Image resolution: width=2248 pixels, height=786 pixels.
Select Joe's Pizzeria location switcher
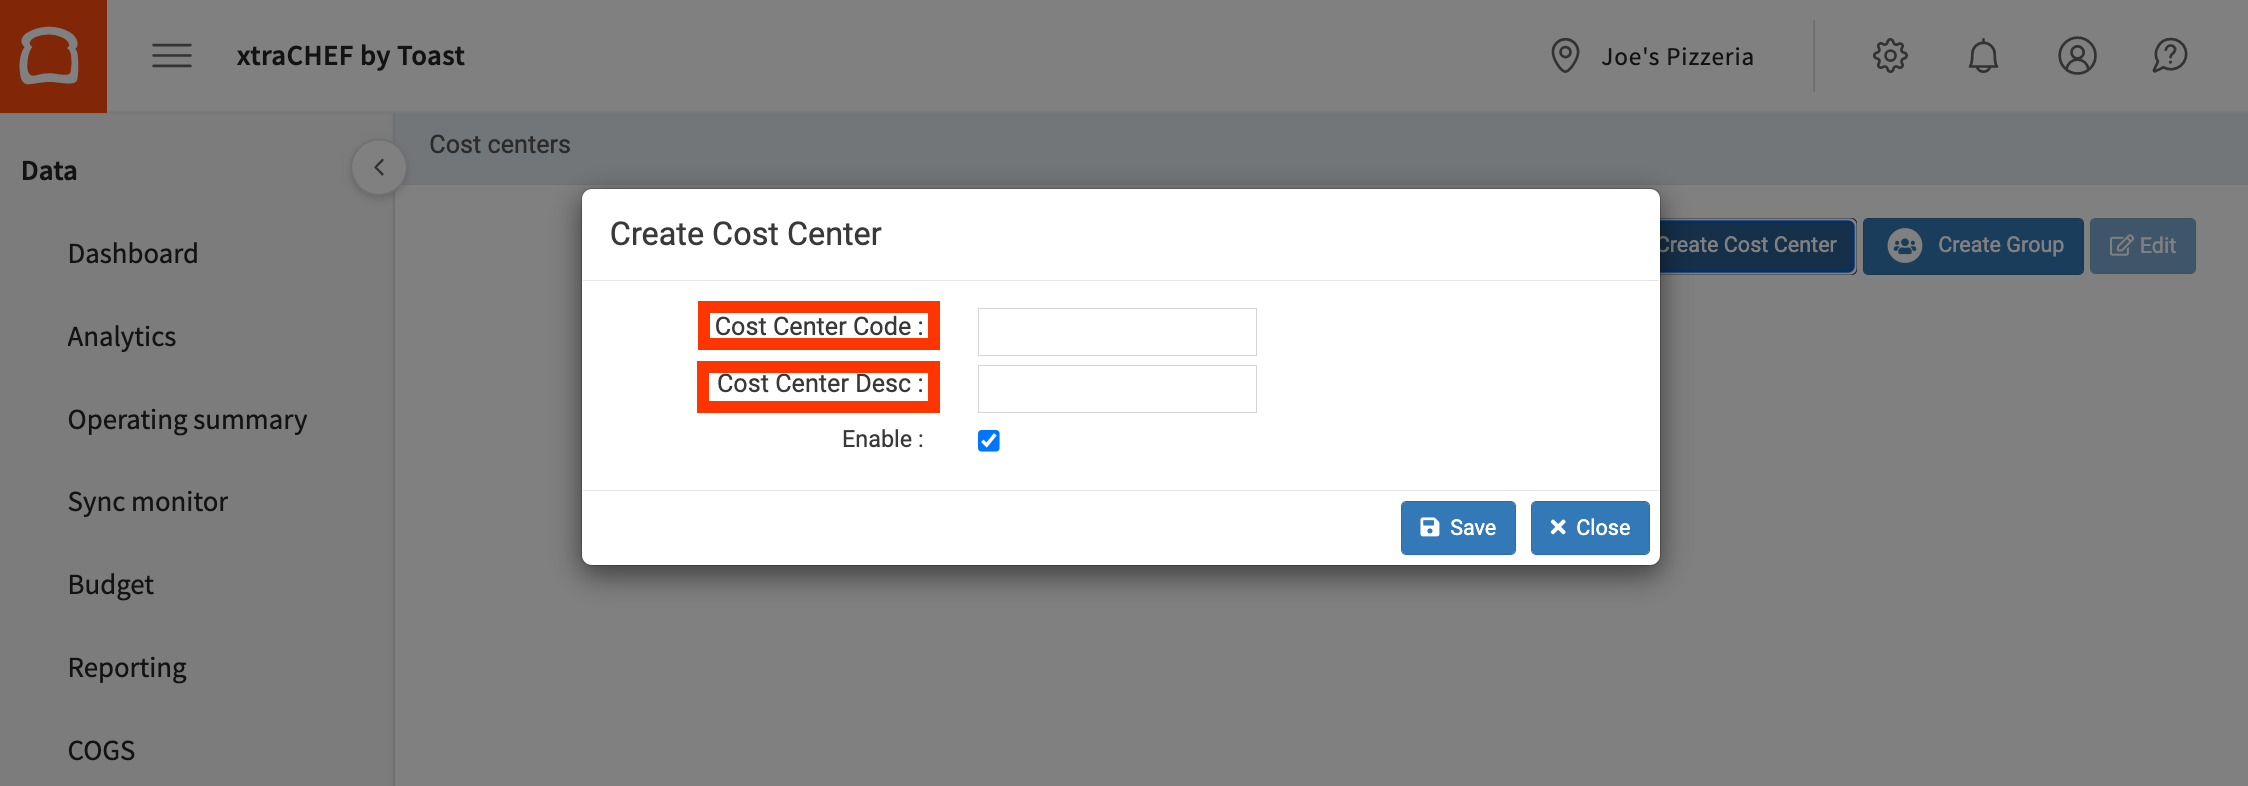tap(1677, 57)
